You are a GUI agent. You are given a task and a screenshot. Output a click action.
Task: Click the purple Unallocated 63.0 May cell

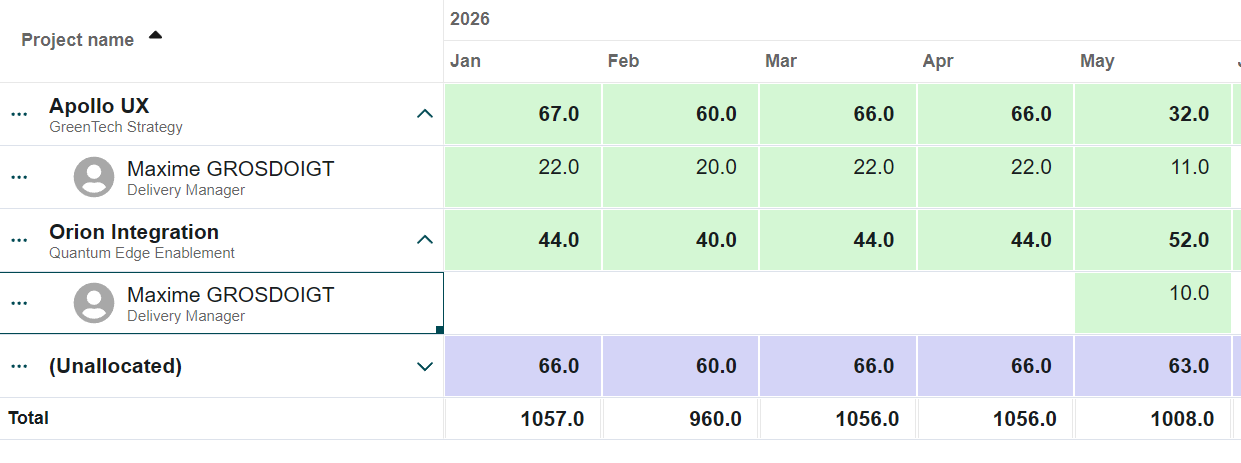pos(1153,366)
